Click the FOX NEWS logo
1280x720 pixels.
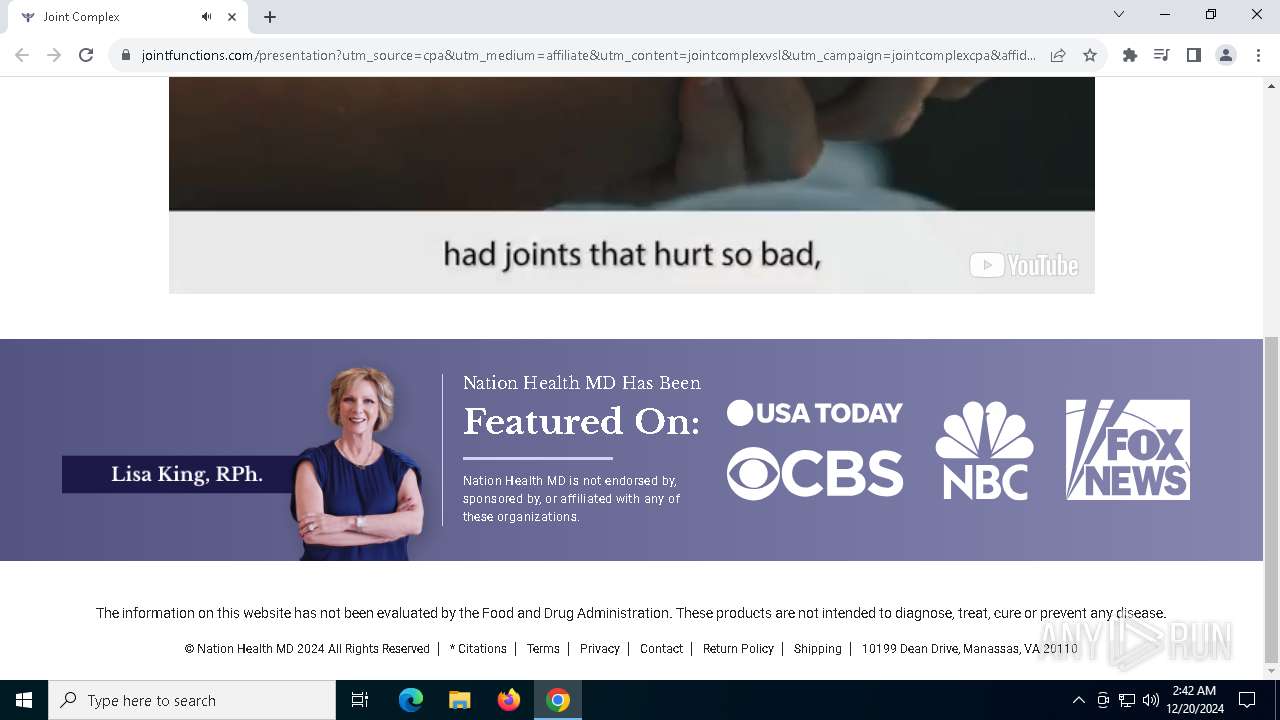point(1128,450)
